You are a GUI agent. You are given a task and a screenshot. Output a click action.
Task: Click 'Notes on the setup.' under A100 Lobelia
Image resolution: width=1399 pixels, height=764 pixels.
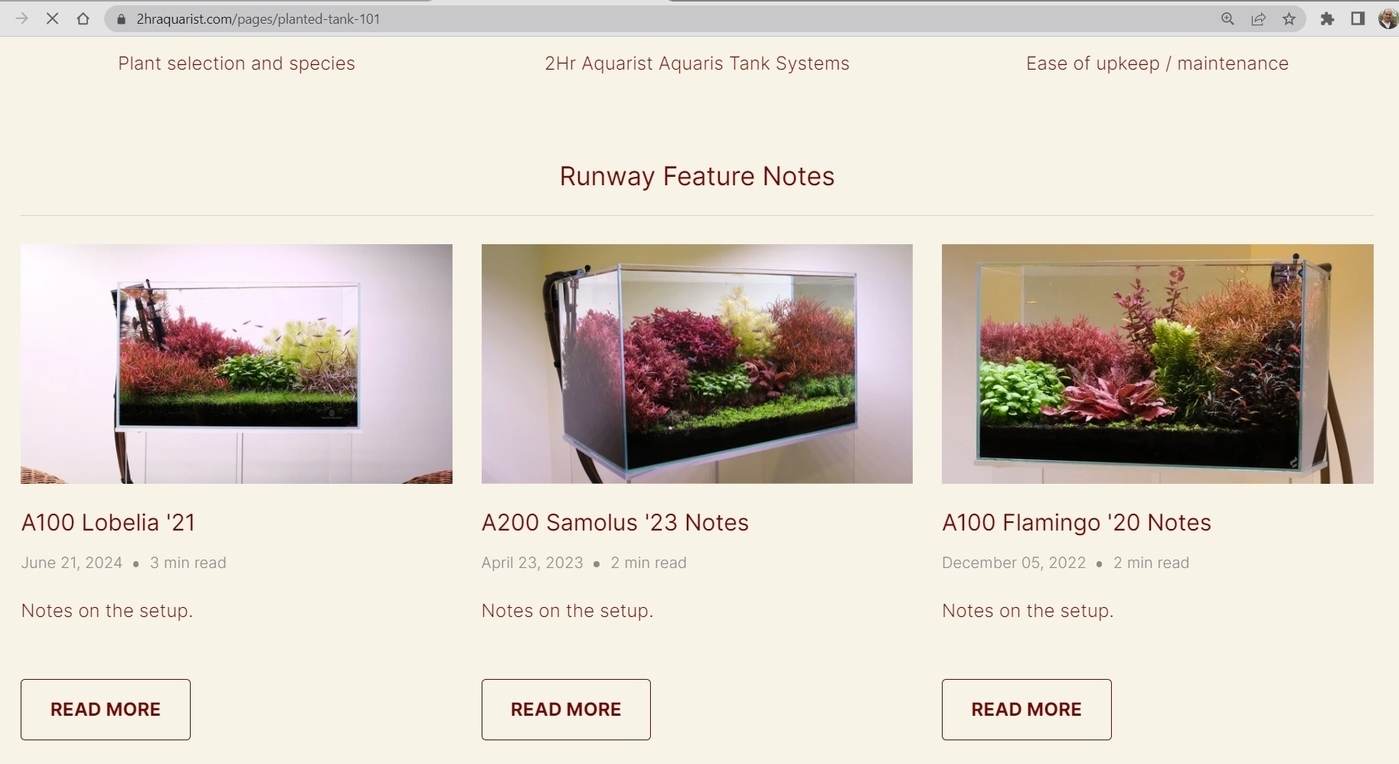point(107,610)
